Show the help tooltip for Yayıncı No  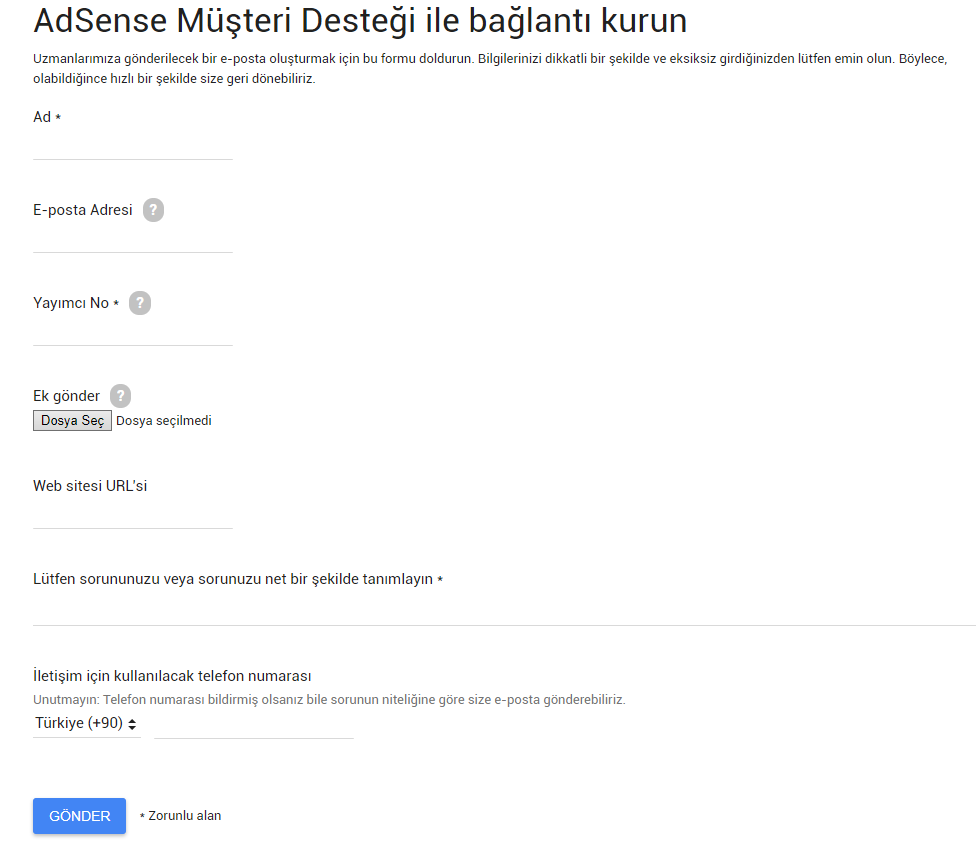click(139, 303)
